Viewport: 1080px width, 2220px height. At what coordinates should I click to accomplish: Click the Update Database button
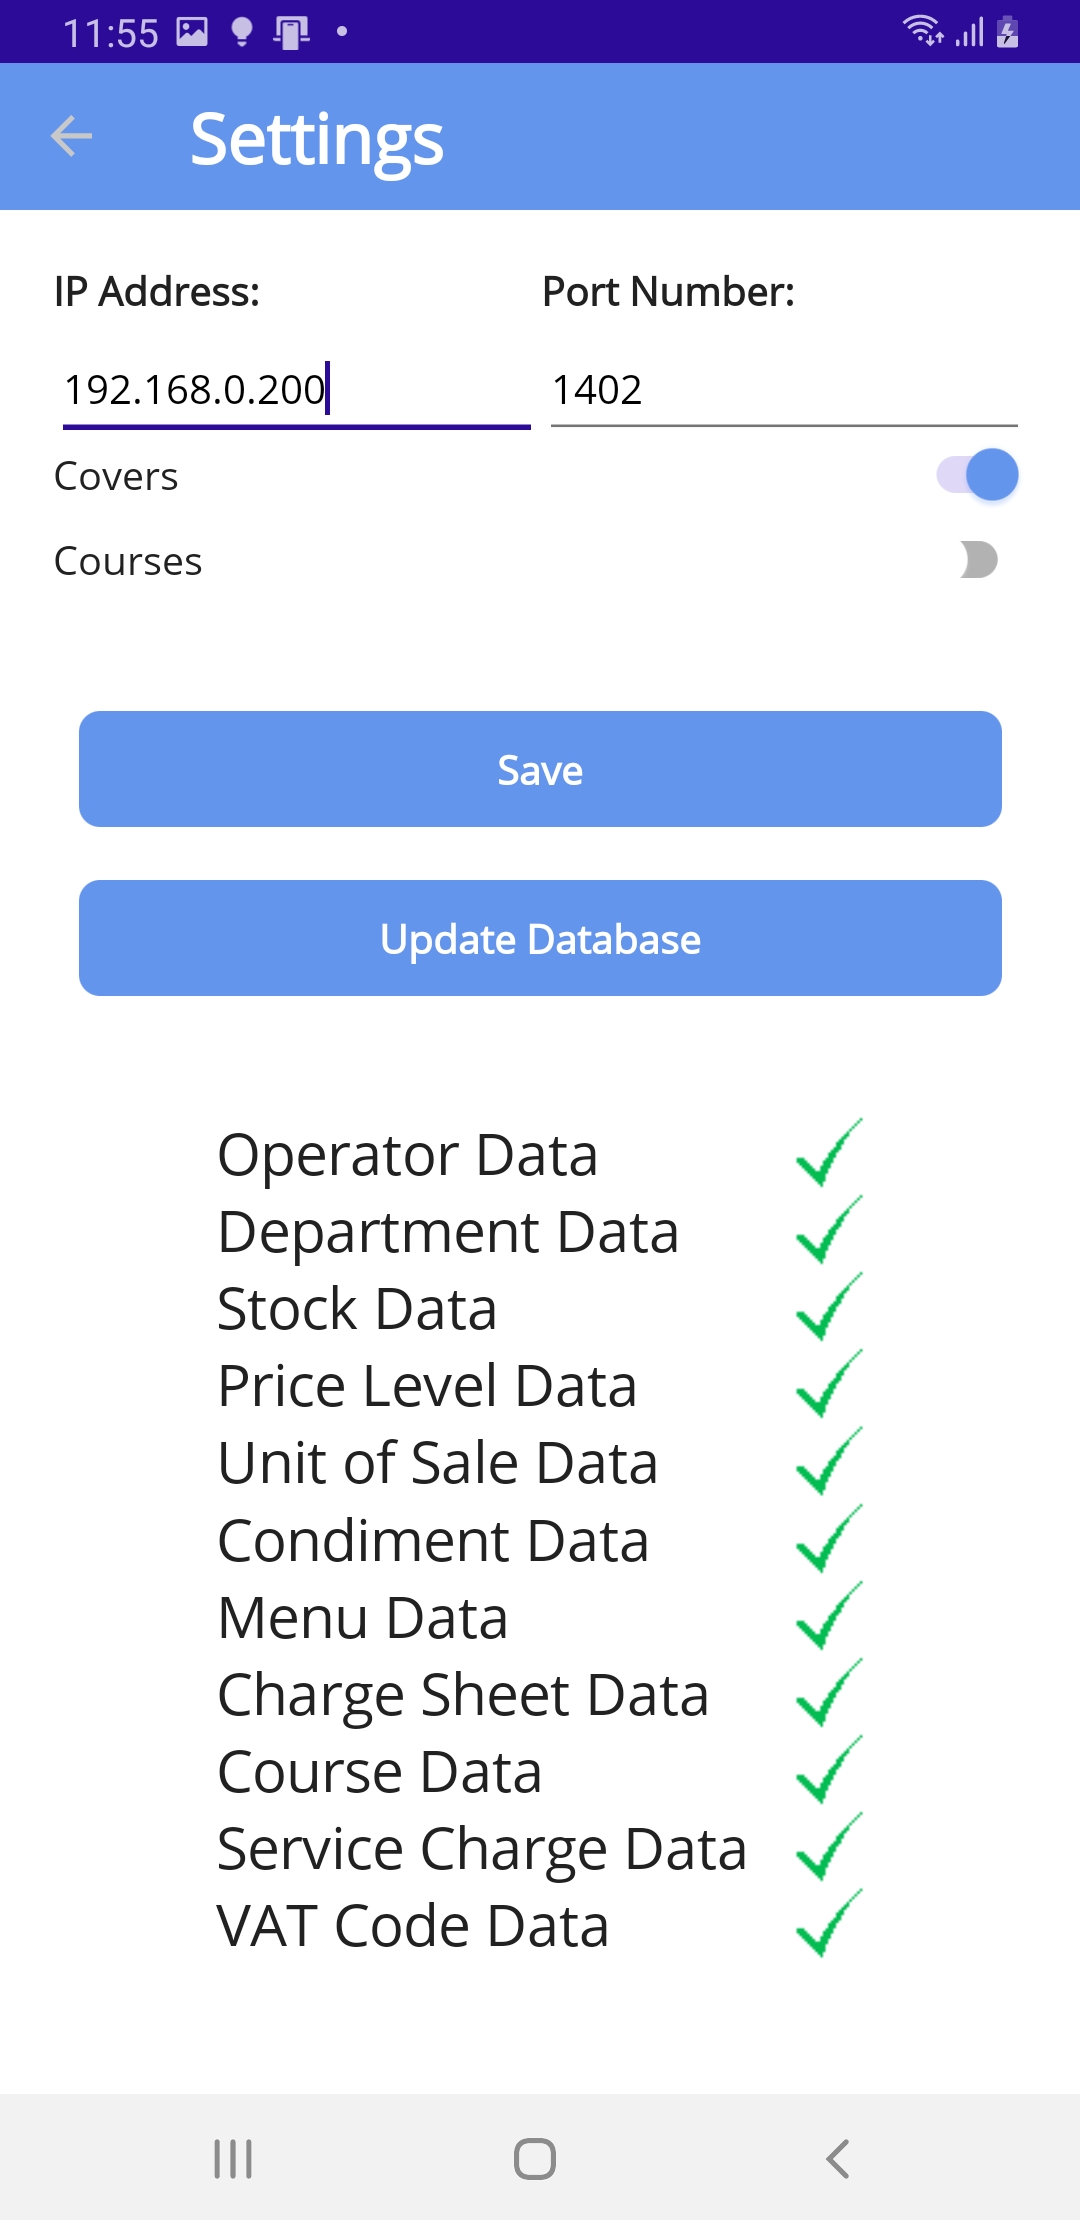tap(540, 938)
